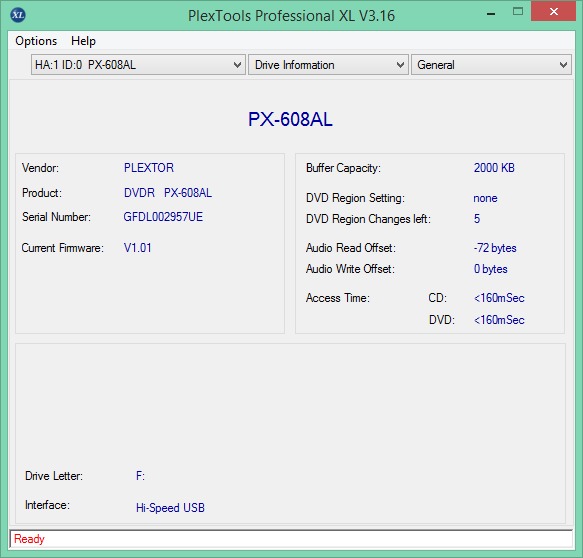Click the drive selector dropdown arrow
Viewport: 583px width, 558px height.
tap(237, 65)
